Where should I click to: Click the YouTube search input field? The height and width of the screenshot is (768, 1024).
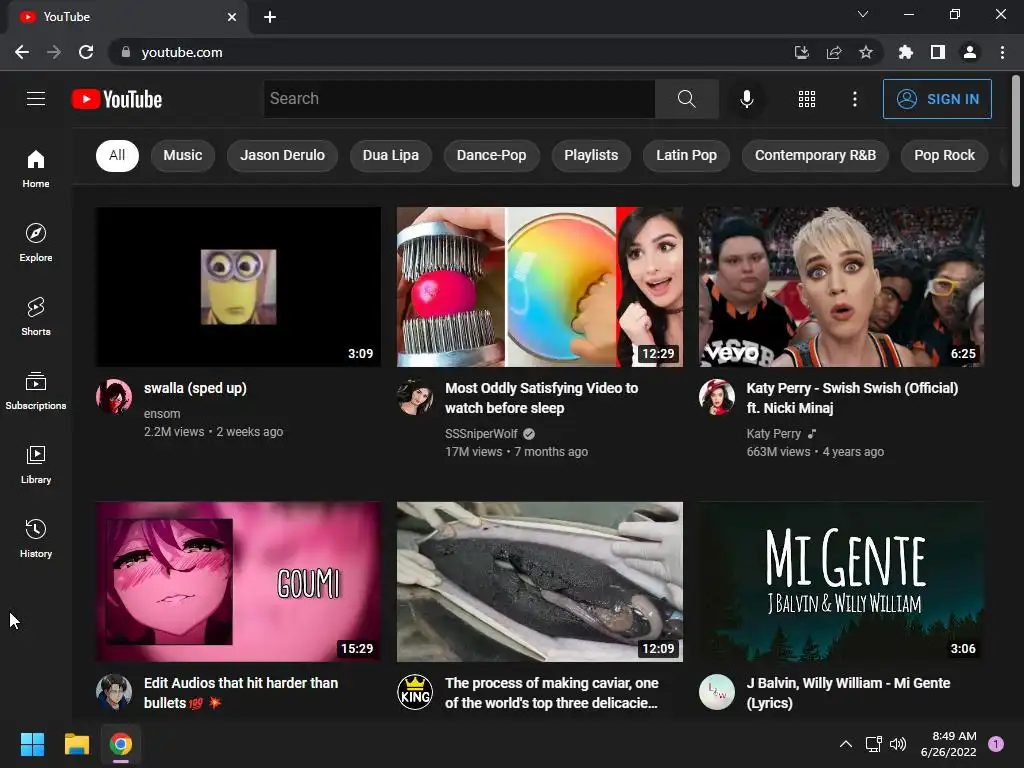tap(459, 99)
